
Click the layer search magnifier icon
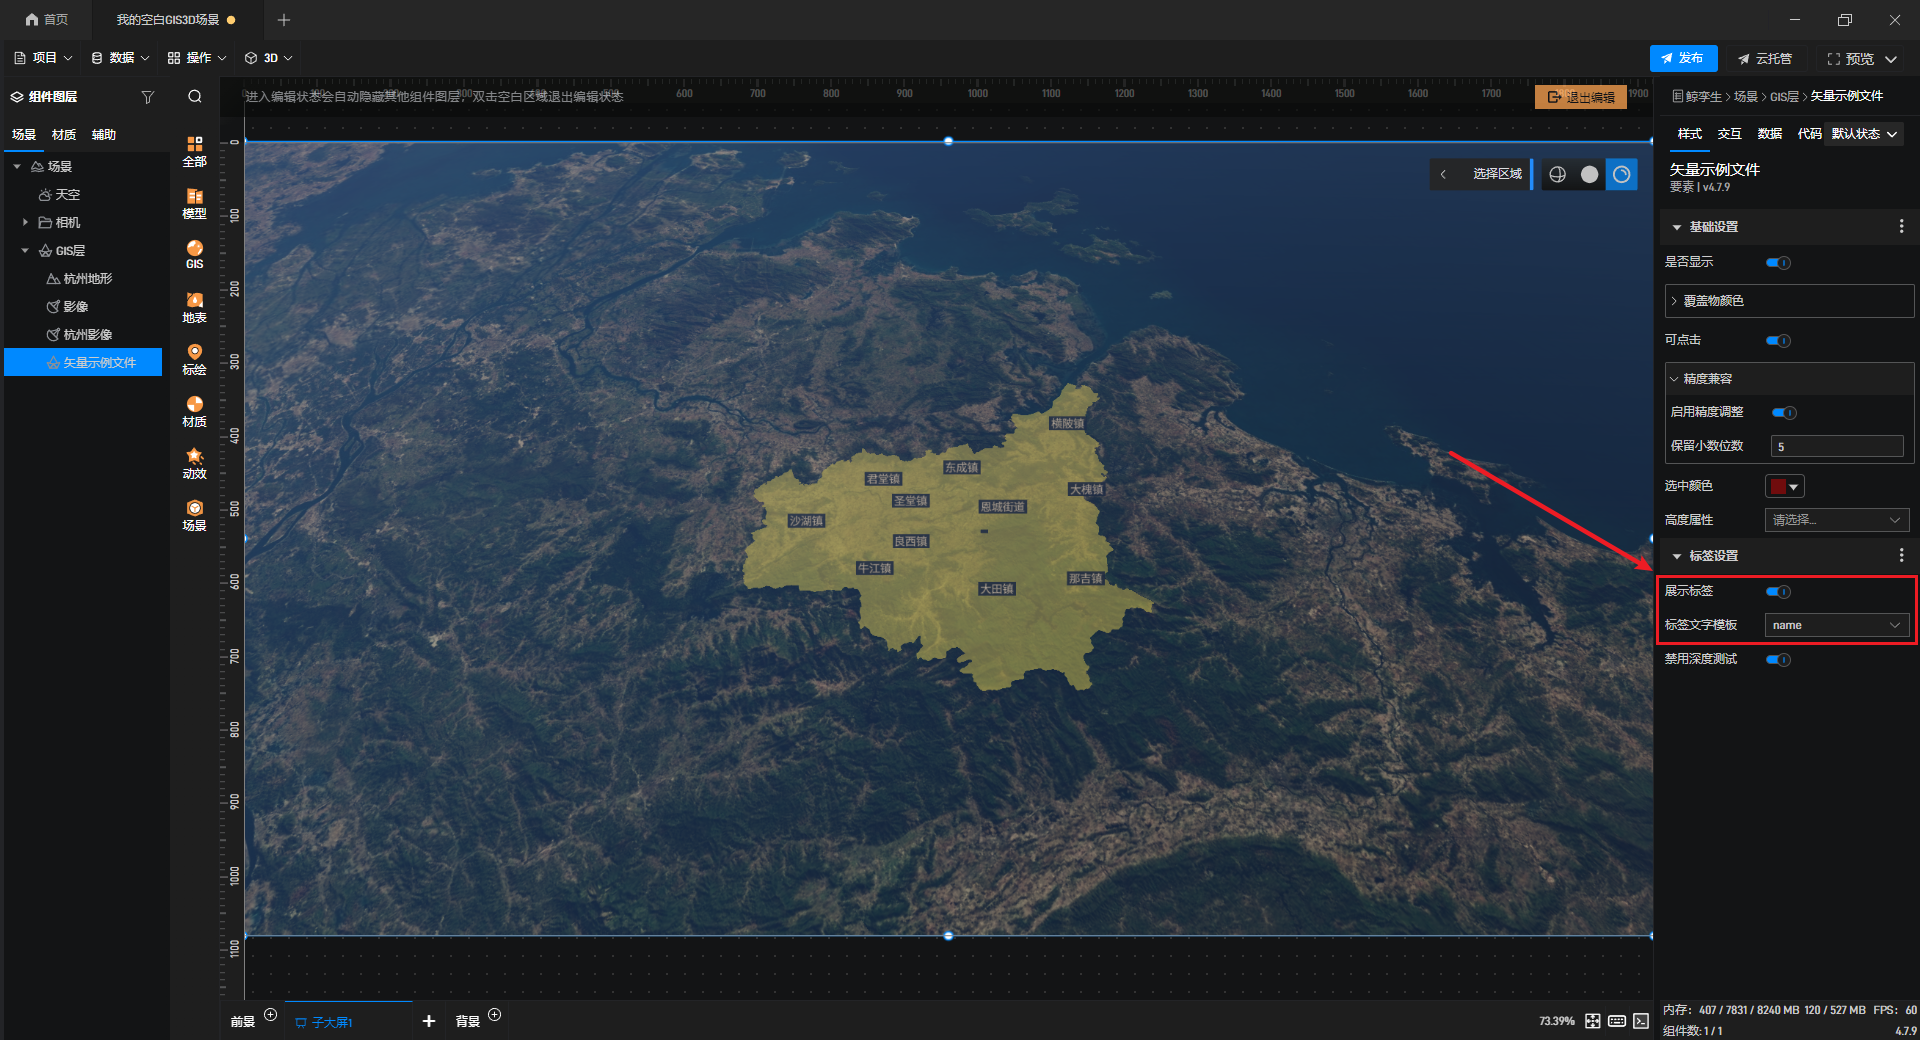pos(195,97)
